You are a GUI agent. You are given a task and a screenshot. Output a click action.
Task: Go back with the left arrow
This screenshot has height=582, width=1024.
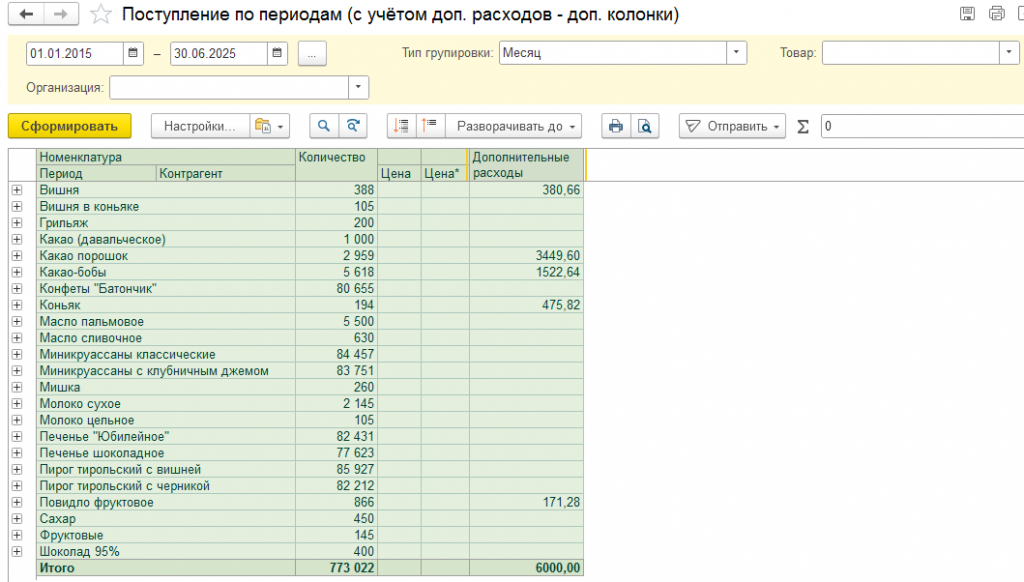(x=26, y=14)
